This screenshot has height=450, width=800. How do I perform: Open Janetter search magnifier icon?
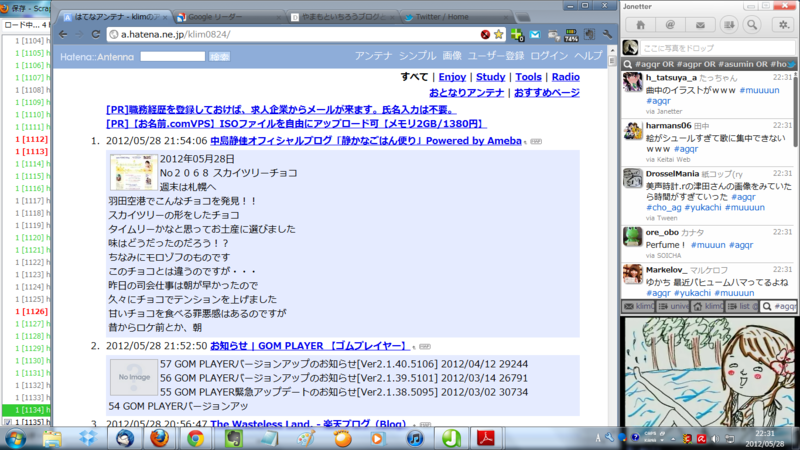coord(752,24)
